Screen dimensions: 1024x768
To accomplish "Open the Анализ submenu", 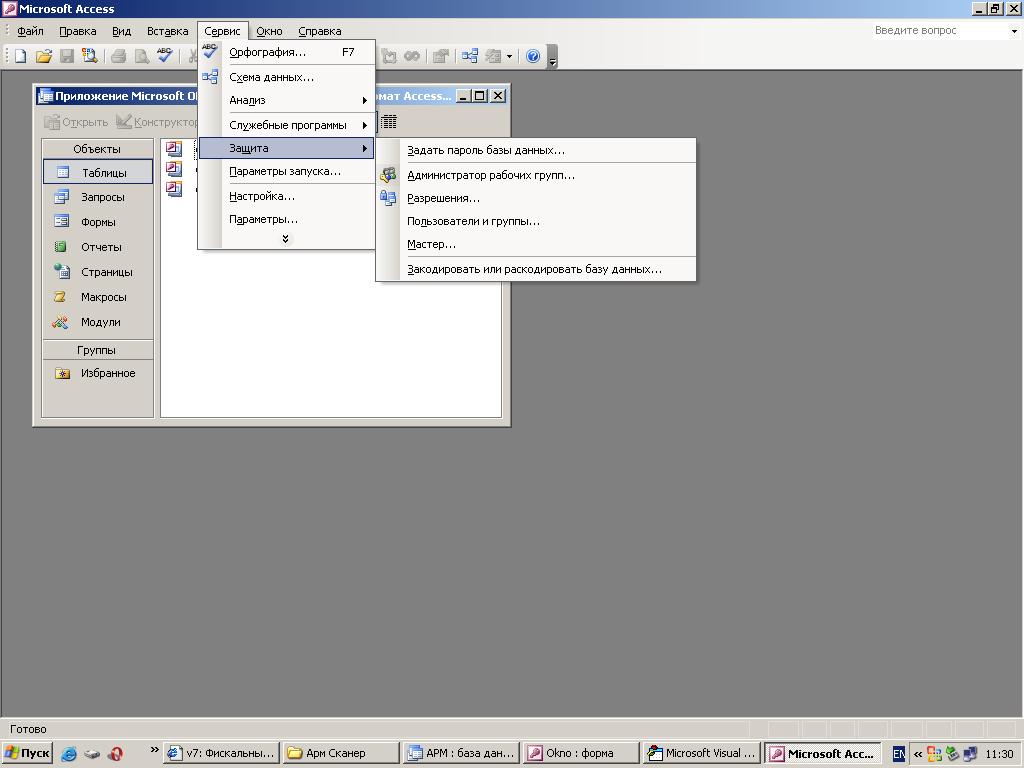I will pos(286,100).
